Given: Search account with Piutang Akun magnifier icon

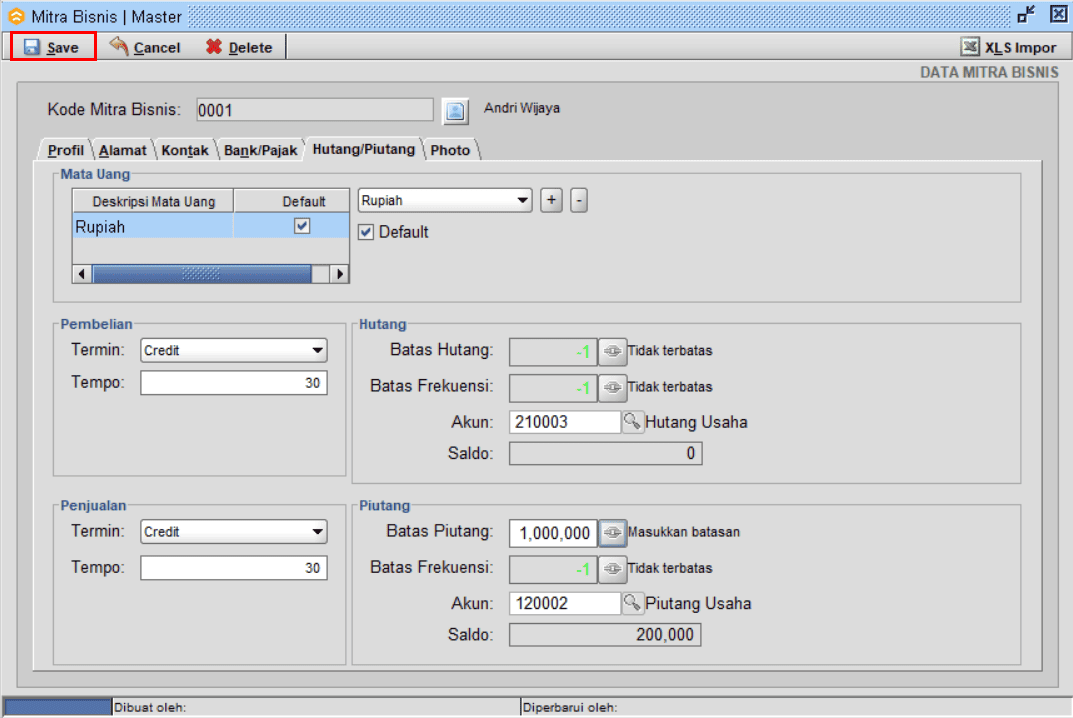Looking at the screenshot, I should click(x=632, y=603).
